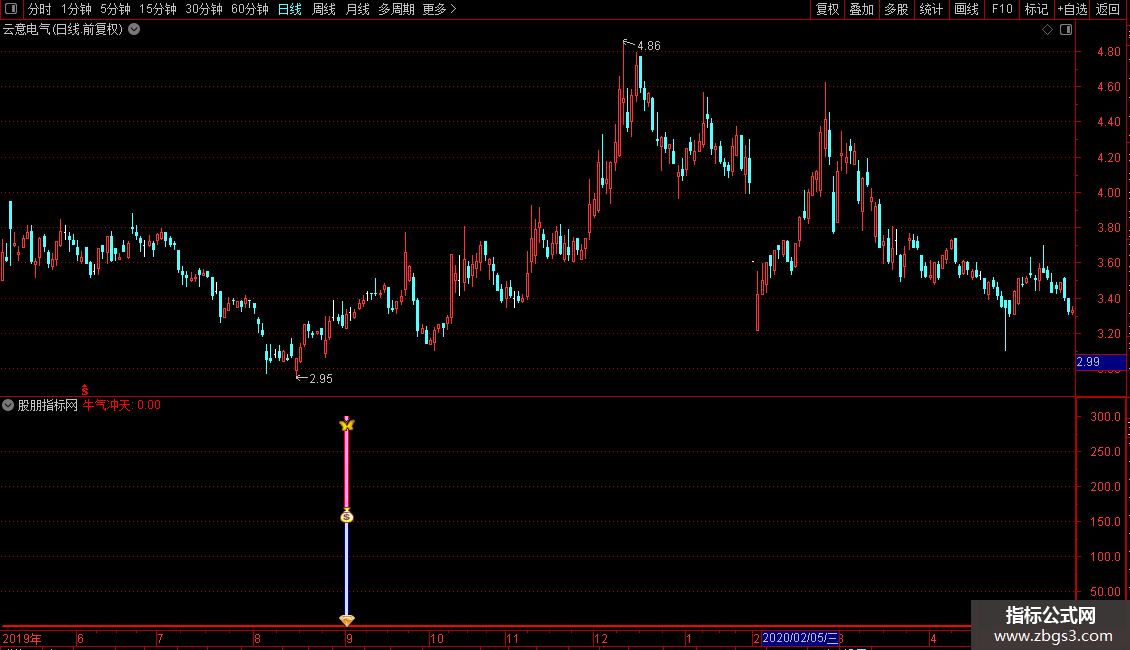Click the 标记 mark button

(1036, 9)
